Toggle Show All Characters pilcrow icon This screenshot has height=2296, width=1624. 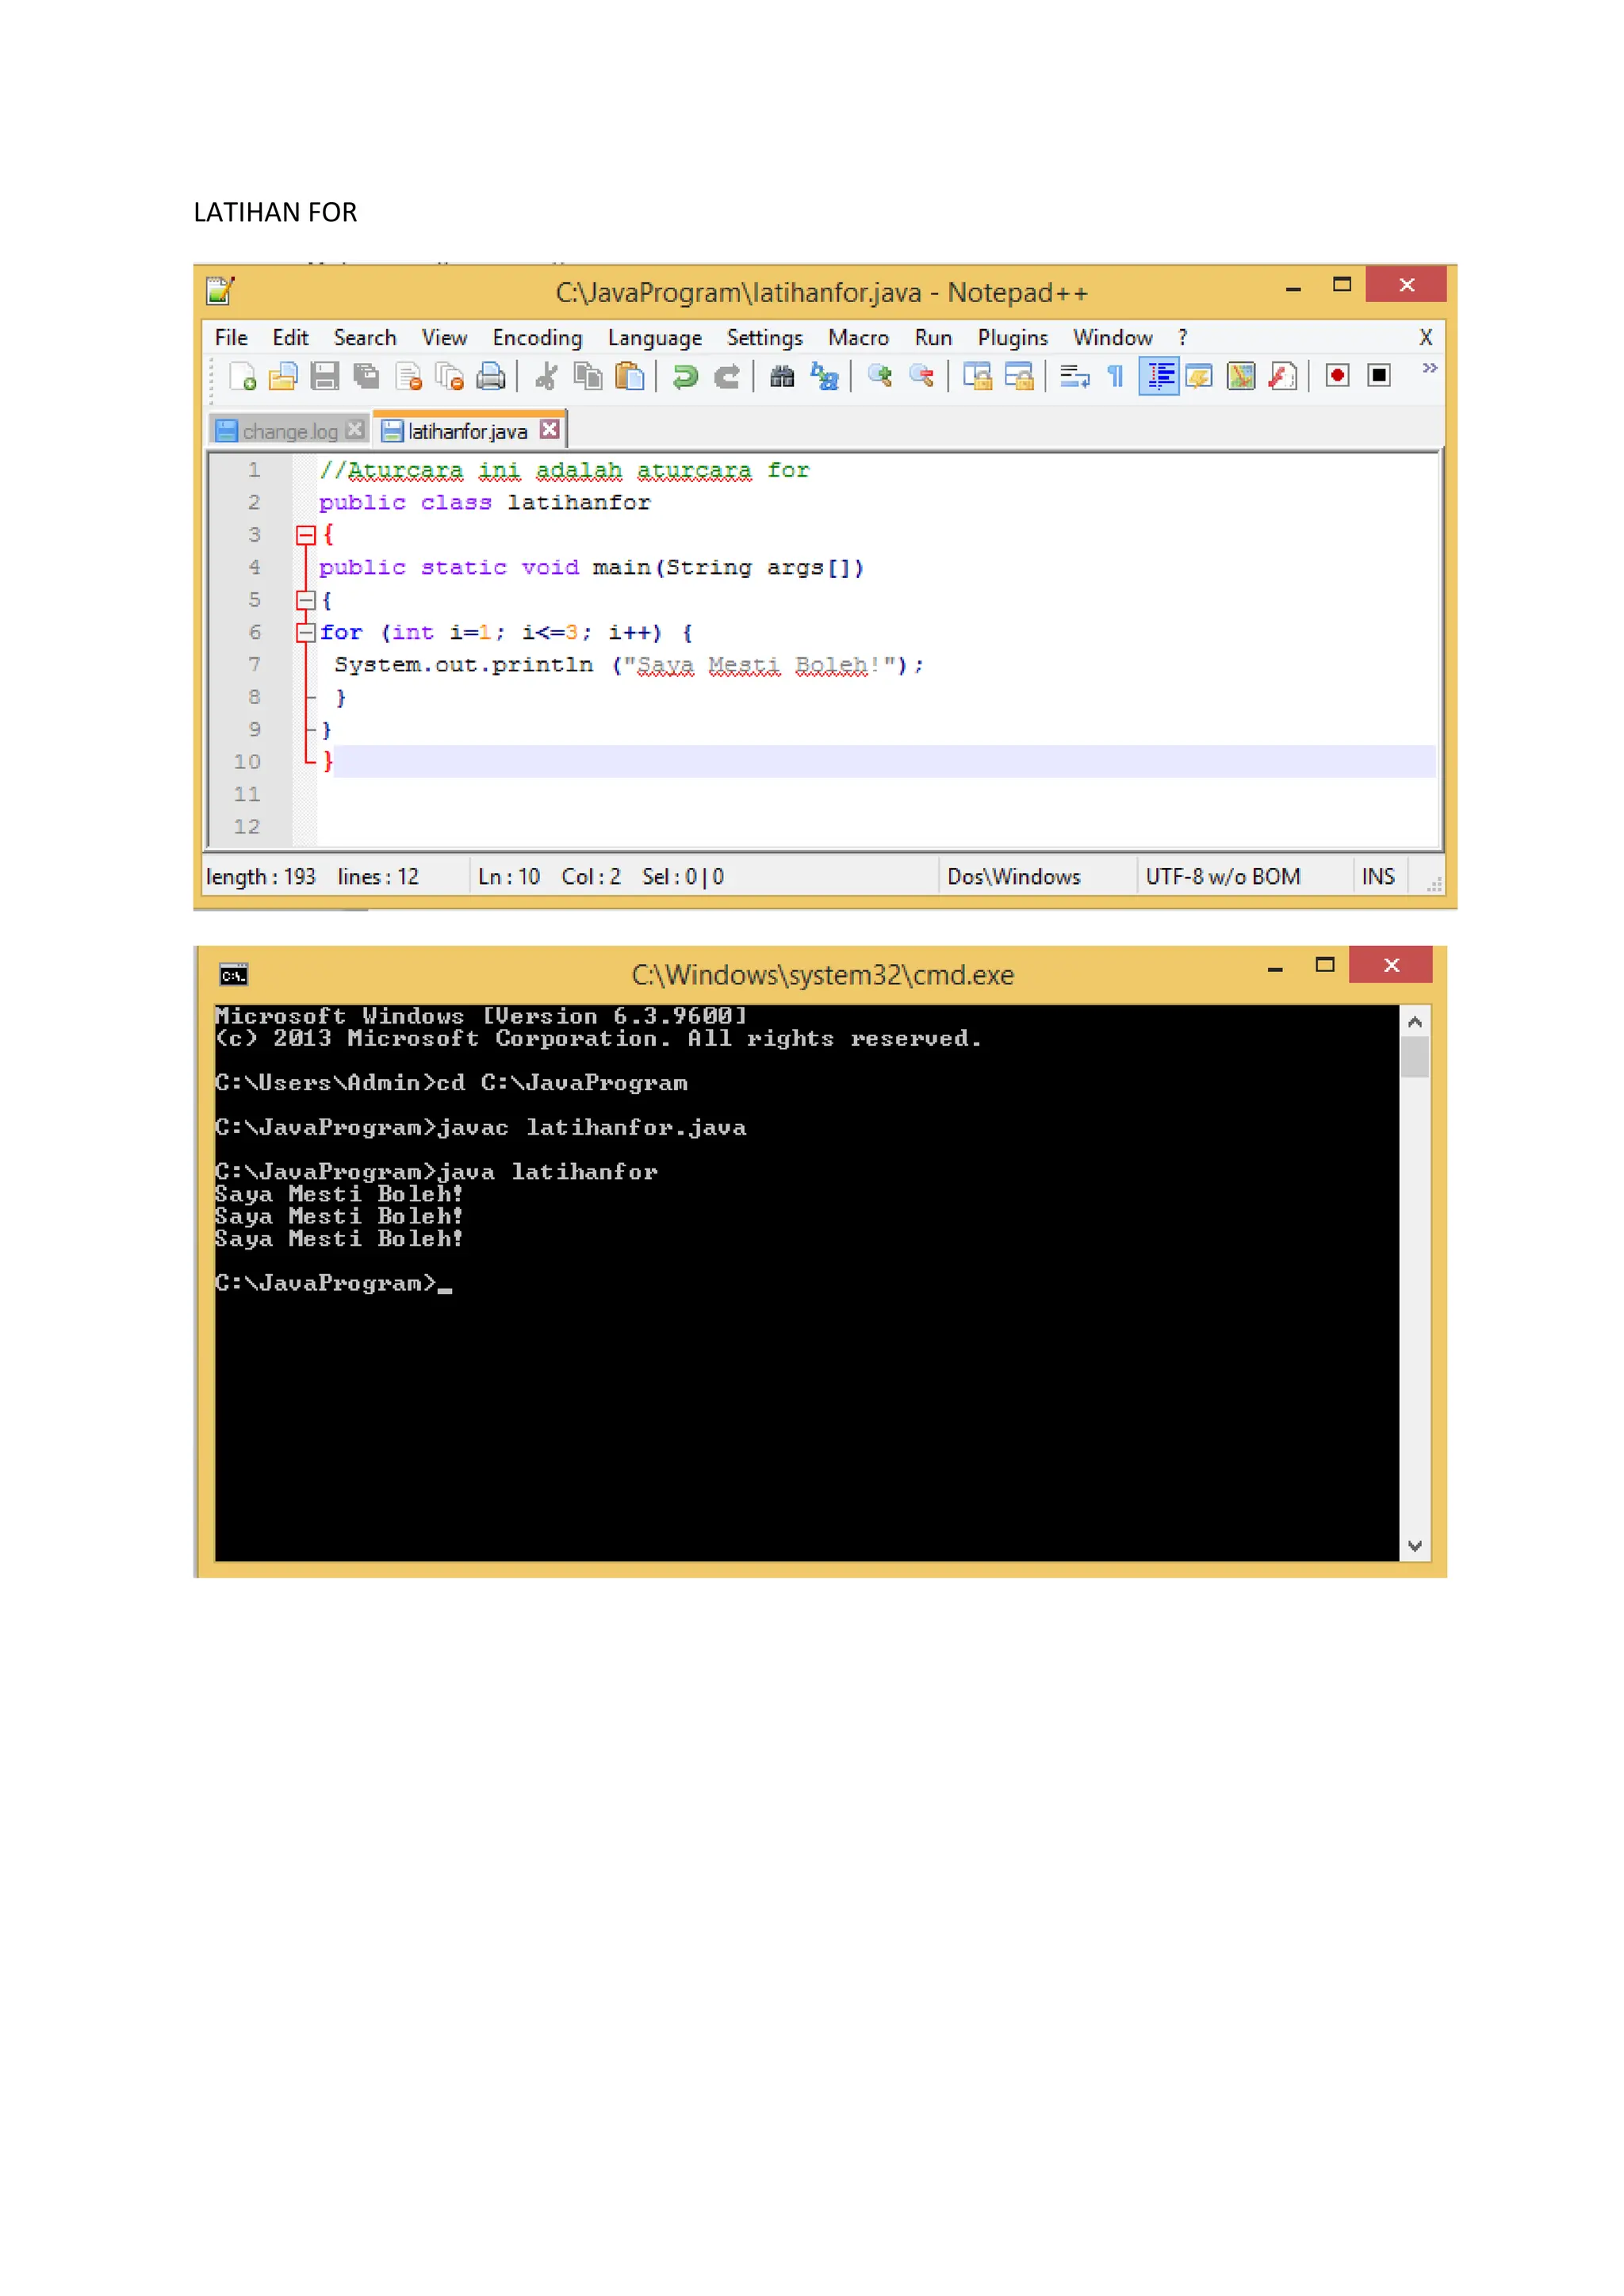coord(1116,376)
